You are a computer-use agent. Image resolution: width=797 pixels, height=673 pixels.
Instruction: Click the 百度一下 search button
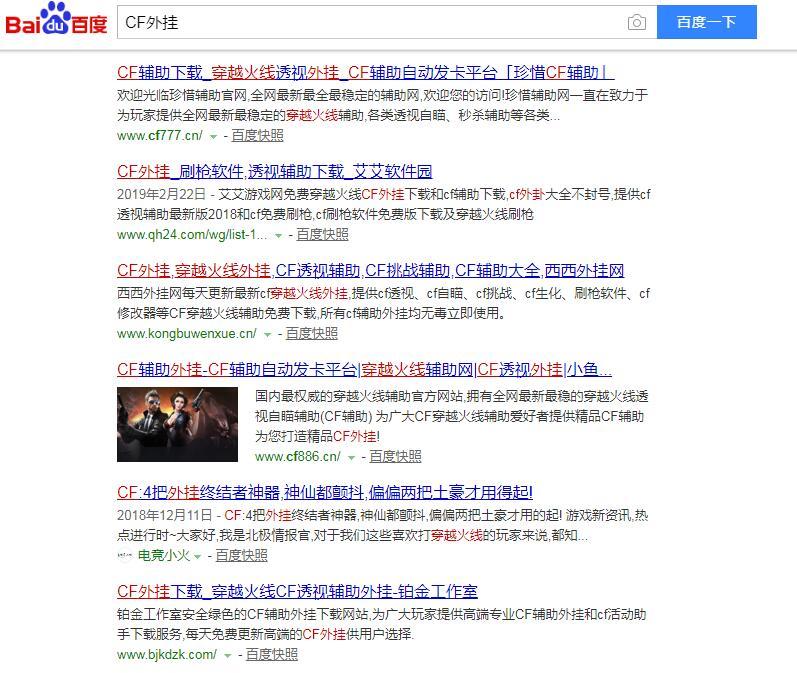pos(707,22)
